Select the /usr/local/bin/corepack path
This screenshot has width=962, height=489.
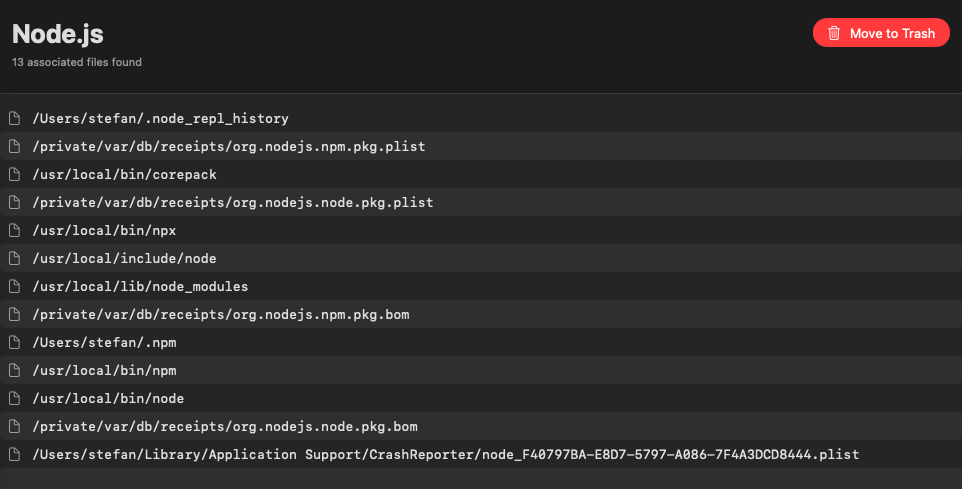tap(125, 174)
